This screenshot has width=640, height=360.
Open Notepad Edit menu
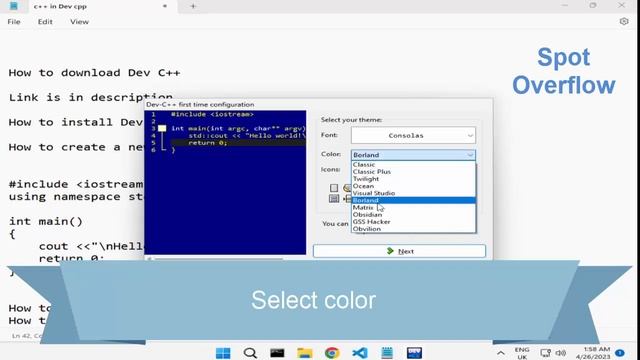tap(45, 22)
